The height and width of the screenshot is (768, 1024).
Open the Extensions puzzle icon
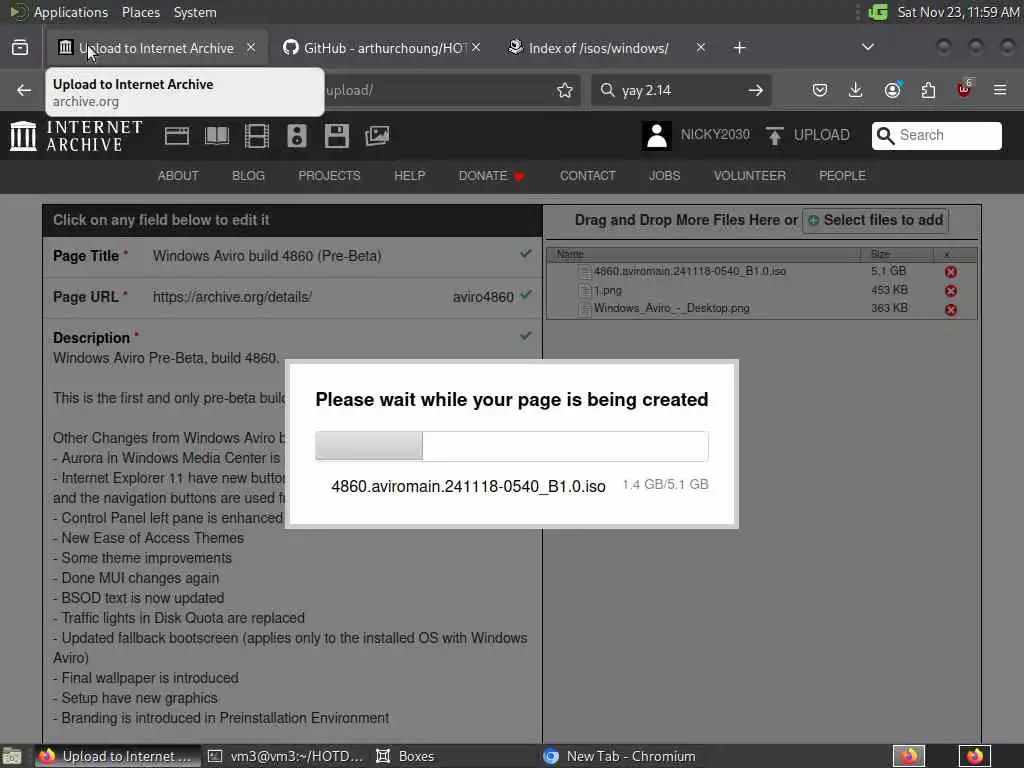(928, 90)
